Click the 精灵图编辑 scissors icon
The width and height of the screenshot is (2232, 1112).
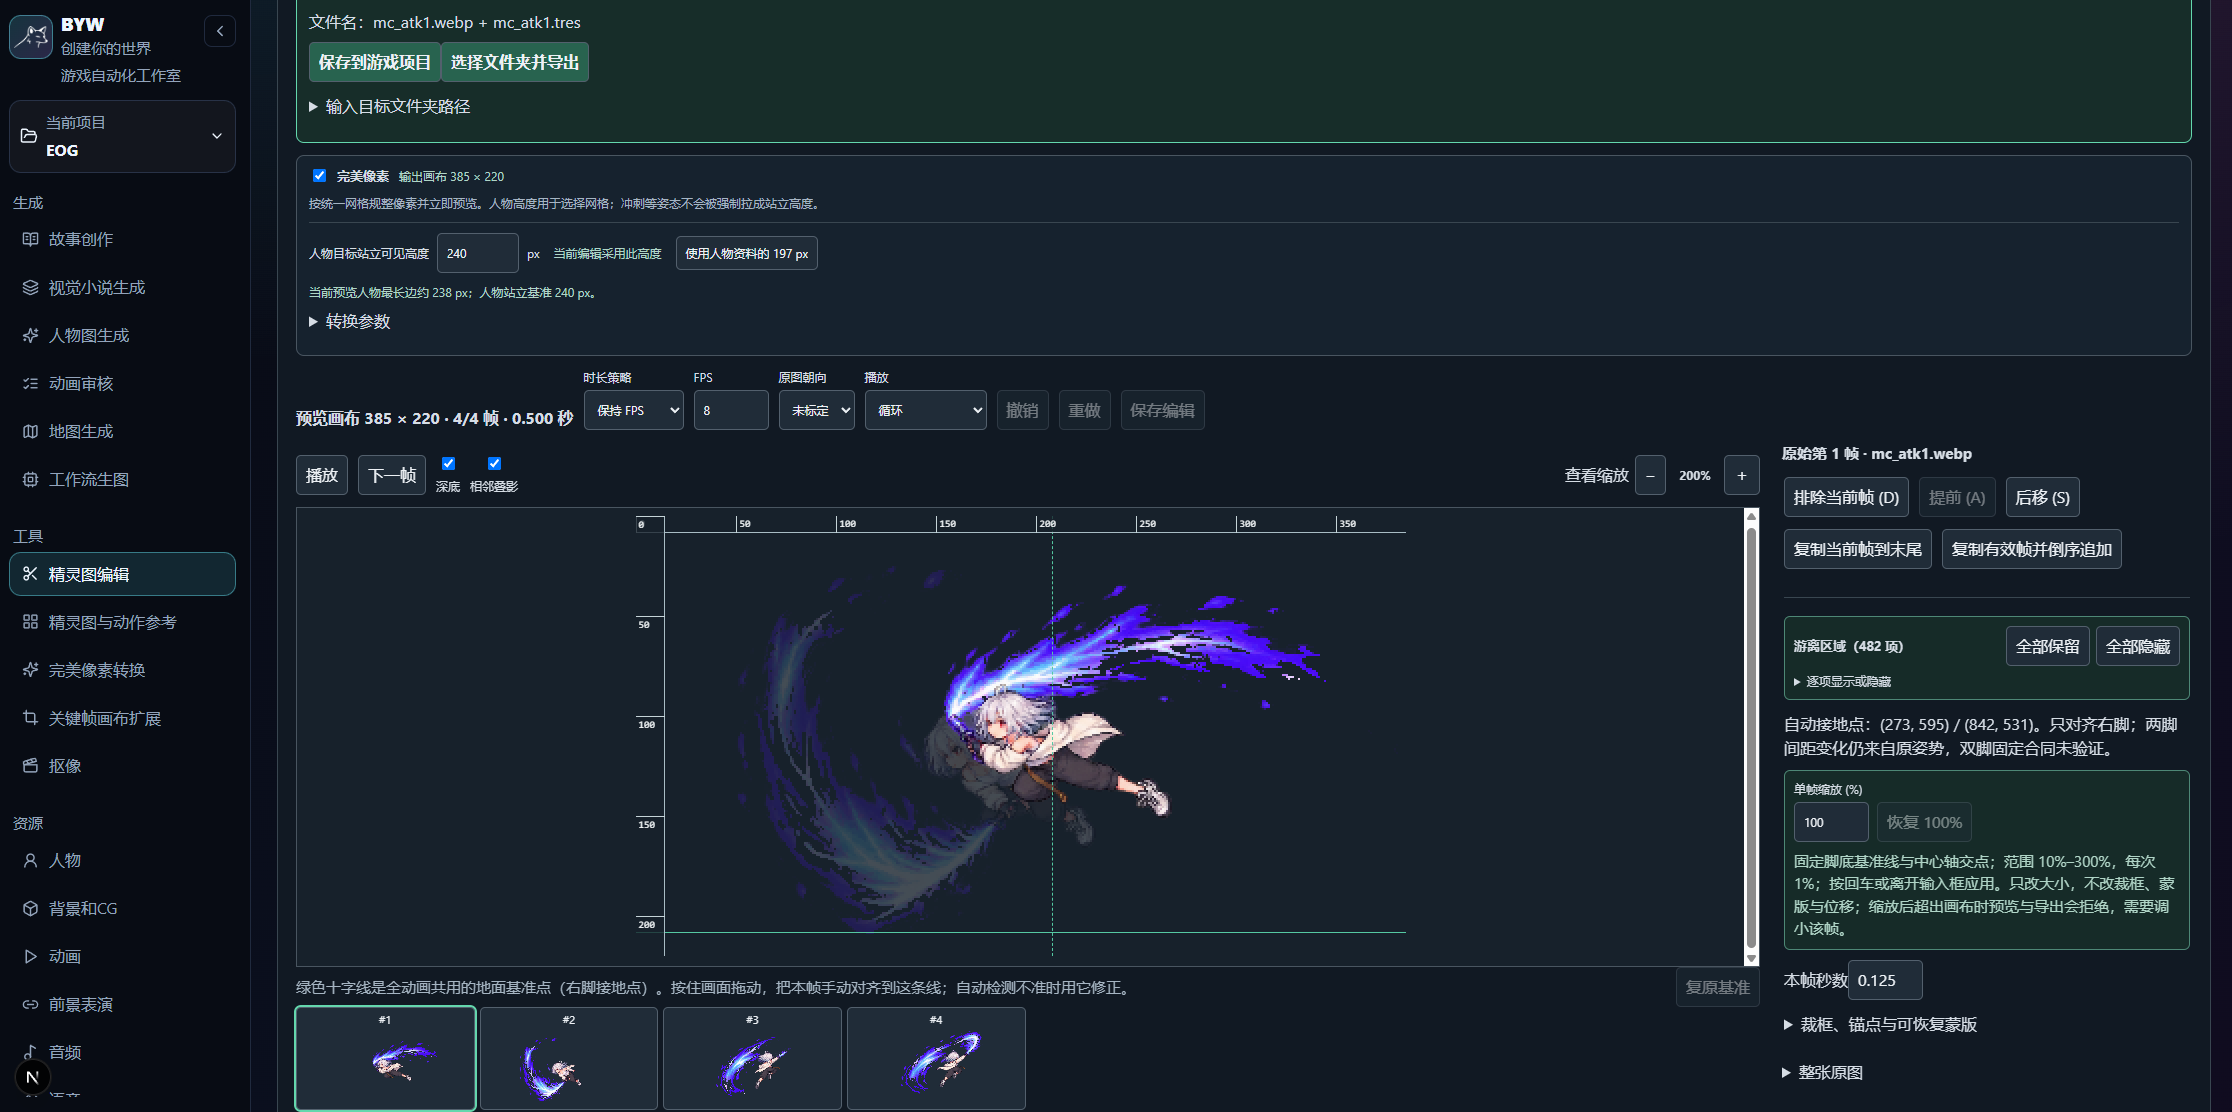pyautogui.click(x=30, y=574)
